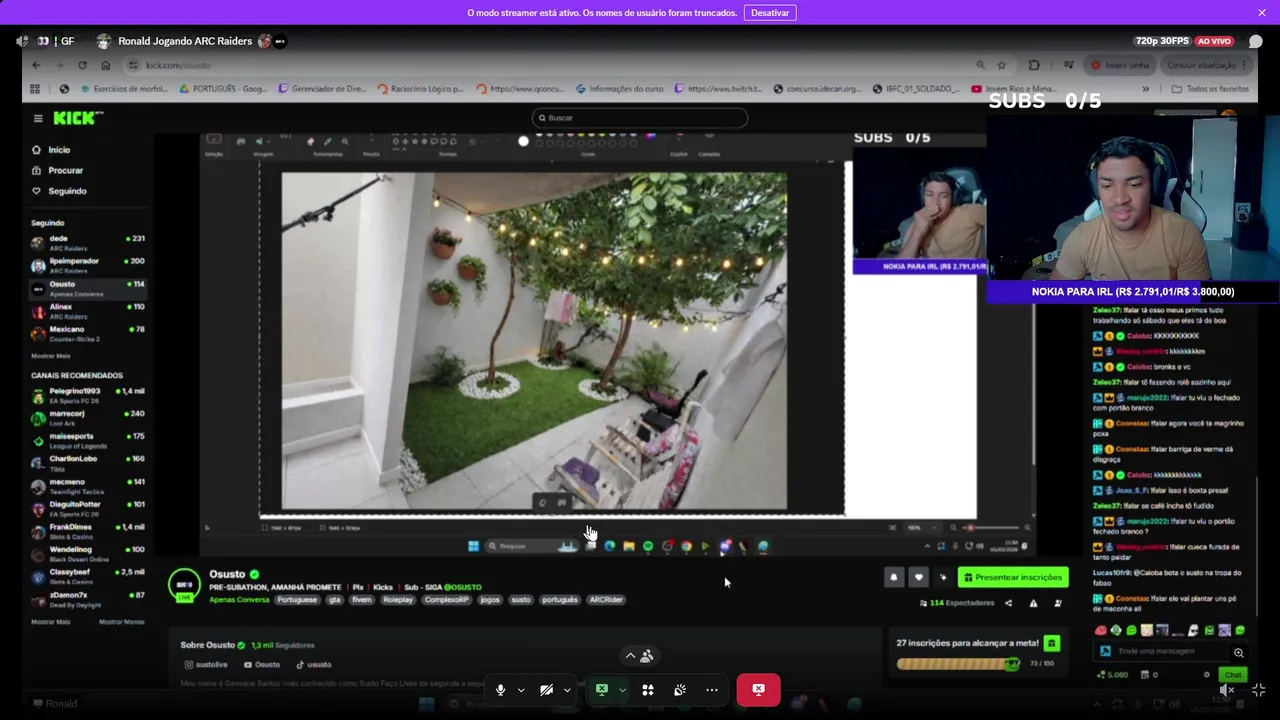Click the green Chat send button
Image resolution: width=1280 pixels, height=720 pixels.
tap(1233, 675)
